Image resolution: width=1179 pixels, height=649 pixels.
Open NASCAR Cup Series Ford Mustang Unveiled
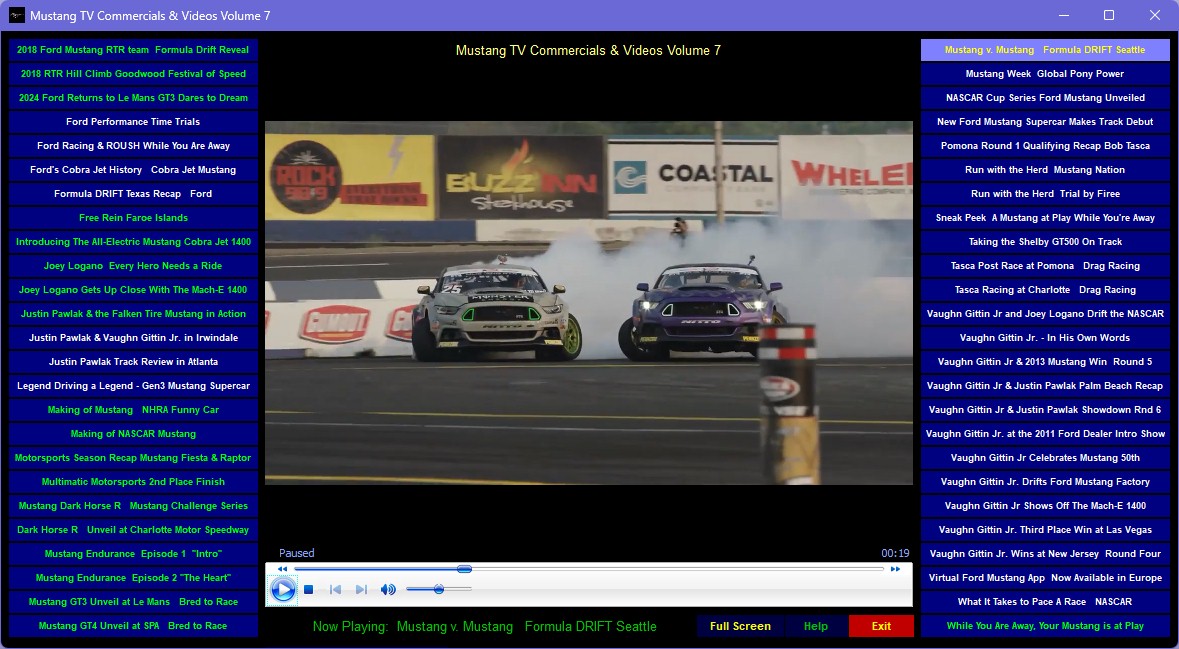(1045, 98)
